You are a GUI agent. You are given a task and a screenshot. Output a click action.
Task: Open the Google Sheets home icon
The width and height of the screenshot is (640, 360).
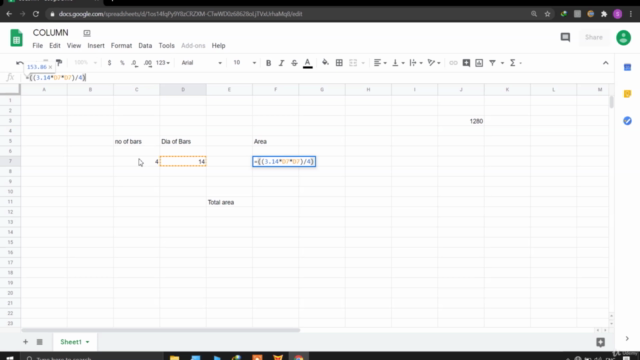(x=16, y=38)
